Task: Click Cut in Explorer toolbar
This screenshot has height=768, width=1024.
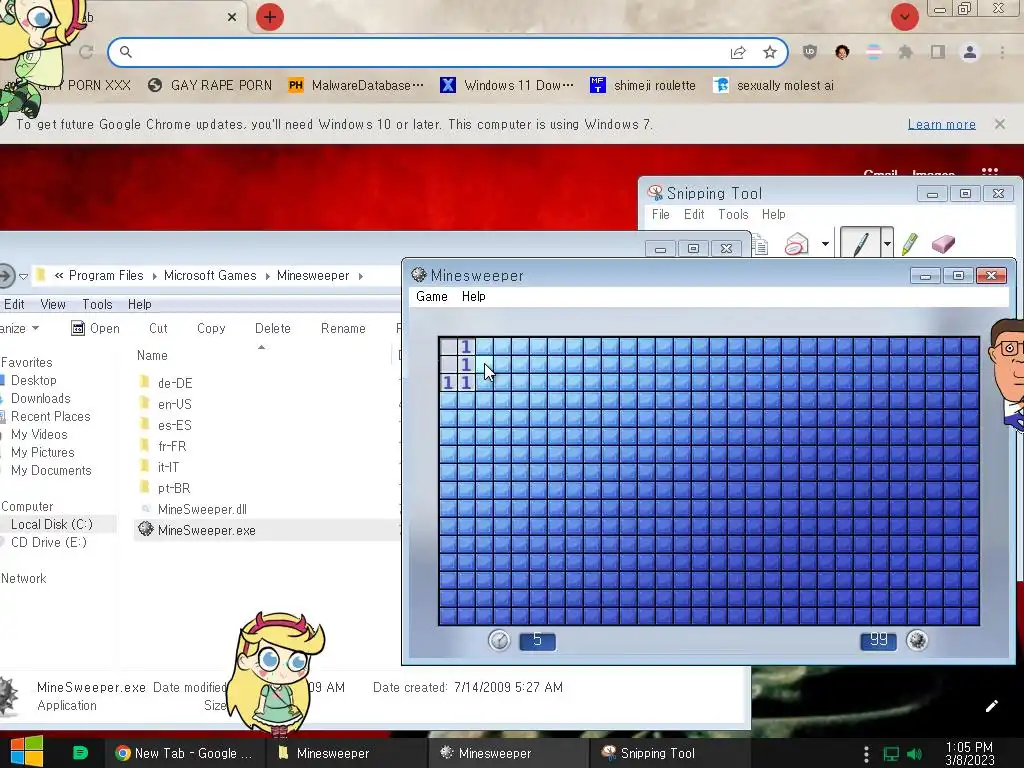Action: [158, 328]
